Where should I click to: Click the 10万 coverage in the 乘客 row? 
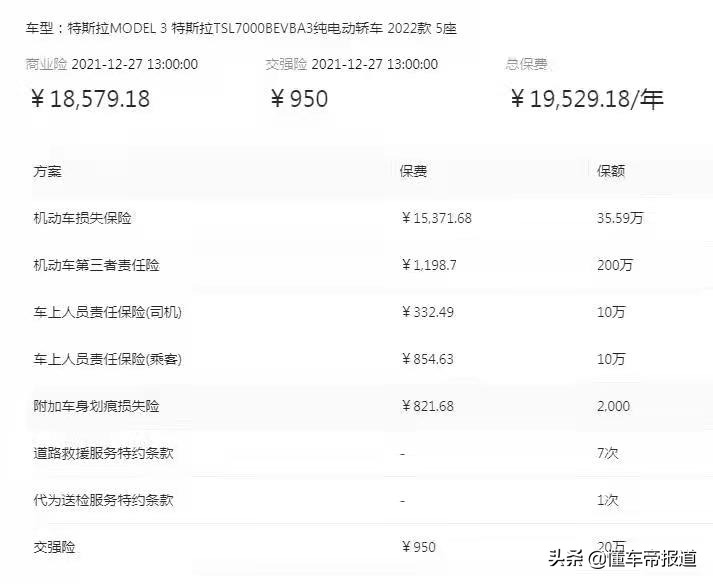(611, 359)
